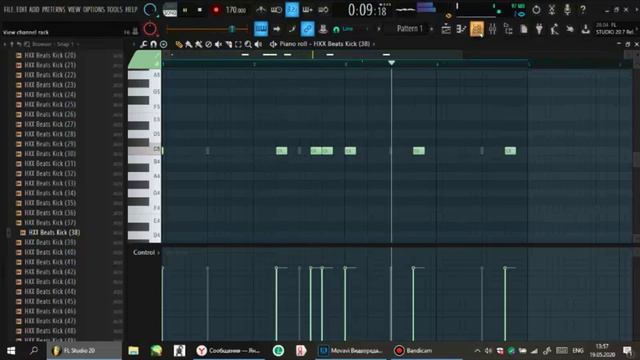Viewport: 640px width, 360px height.
Task: Select the Paint brush tool in piano roll
Action: coord(189,44)
